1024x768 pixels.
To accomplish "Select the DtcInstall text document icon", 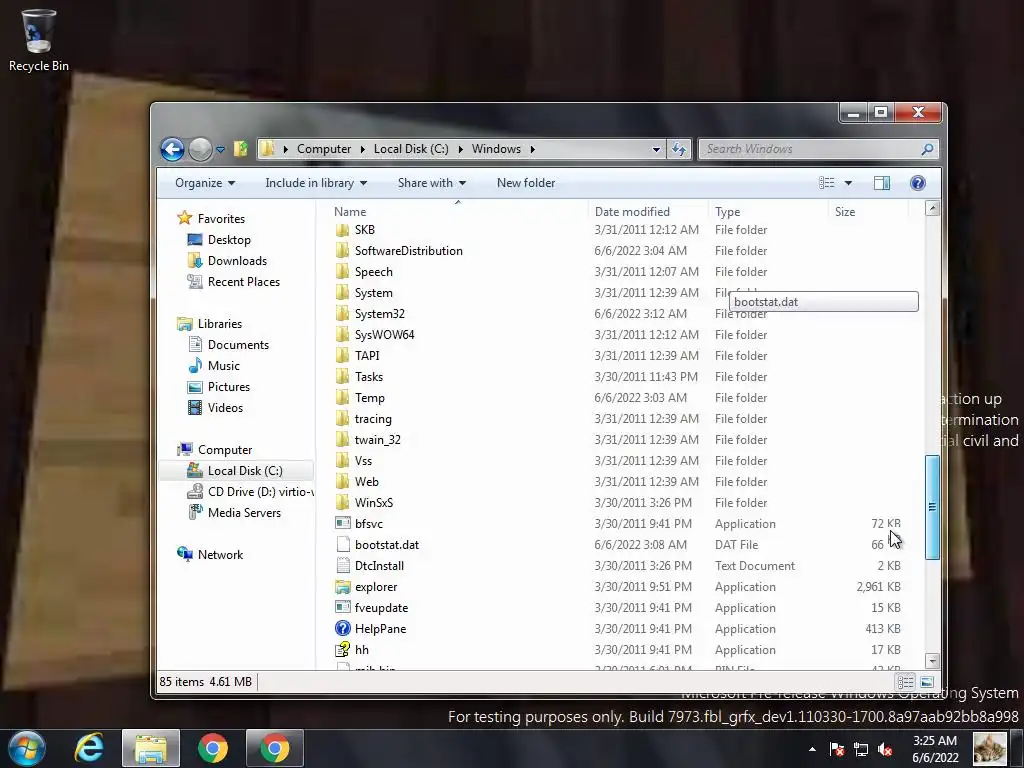I will [x=342, y=566].
